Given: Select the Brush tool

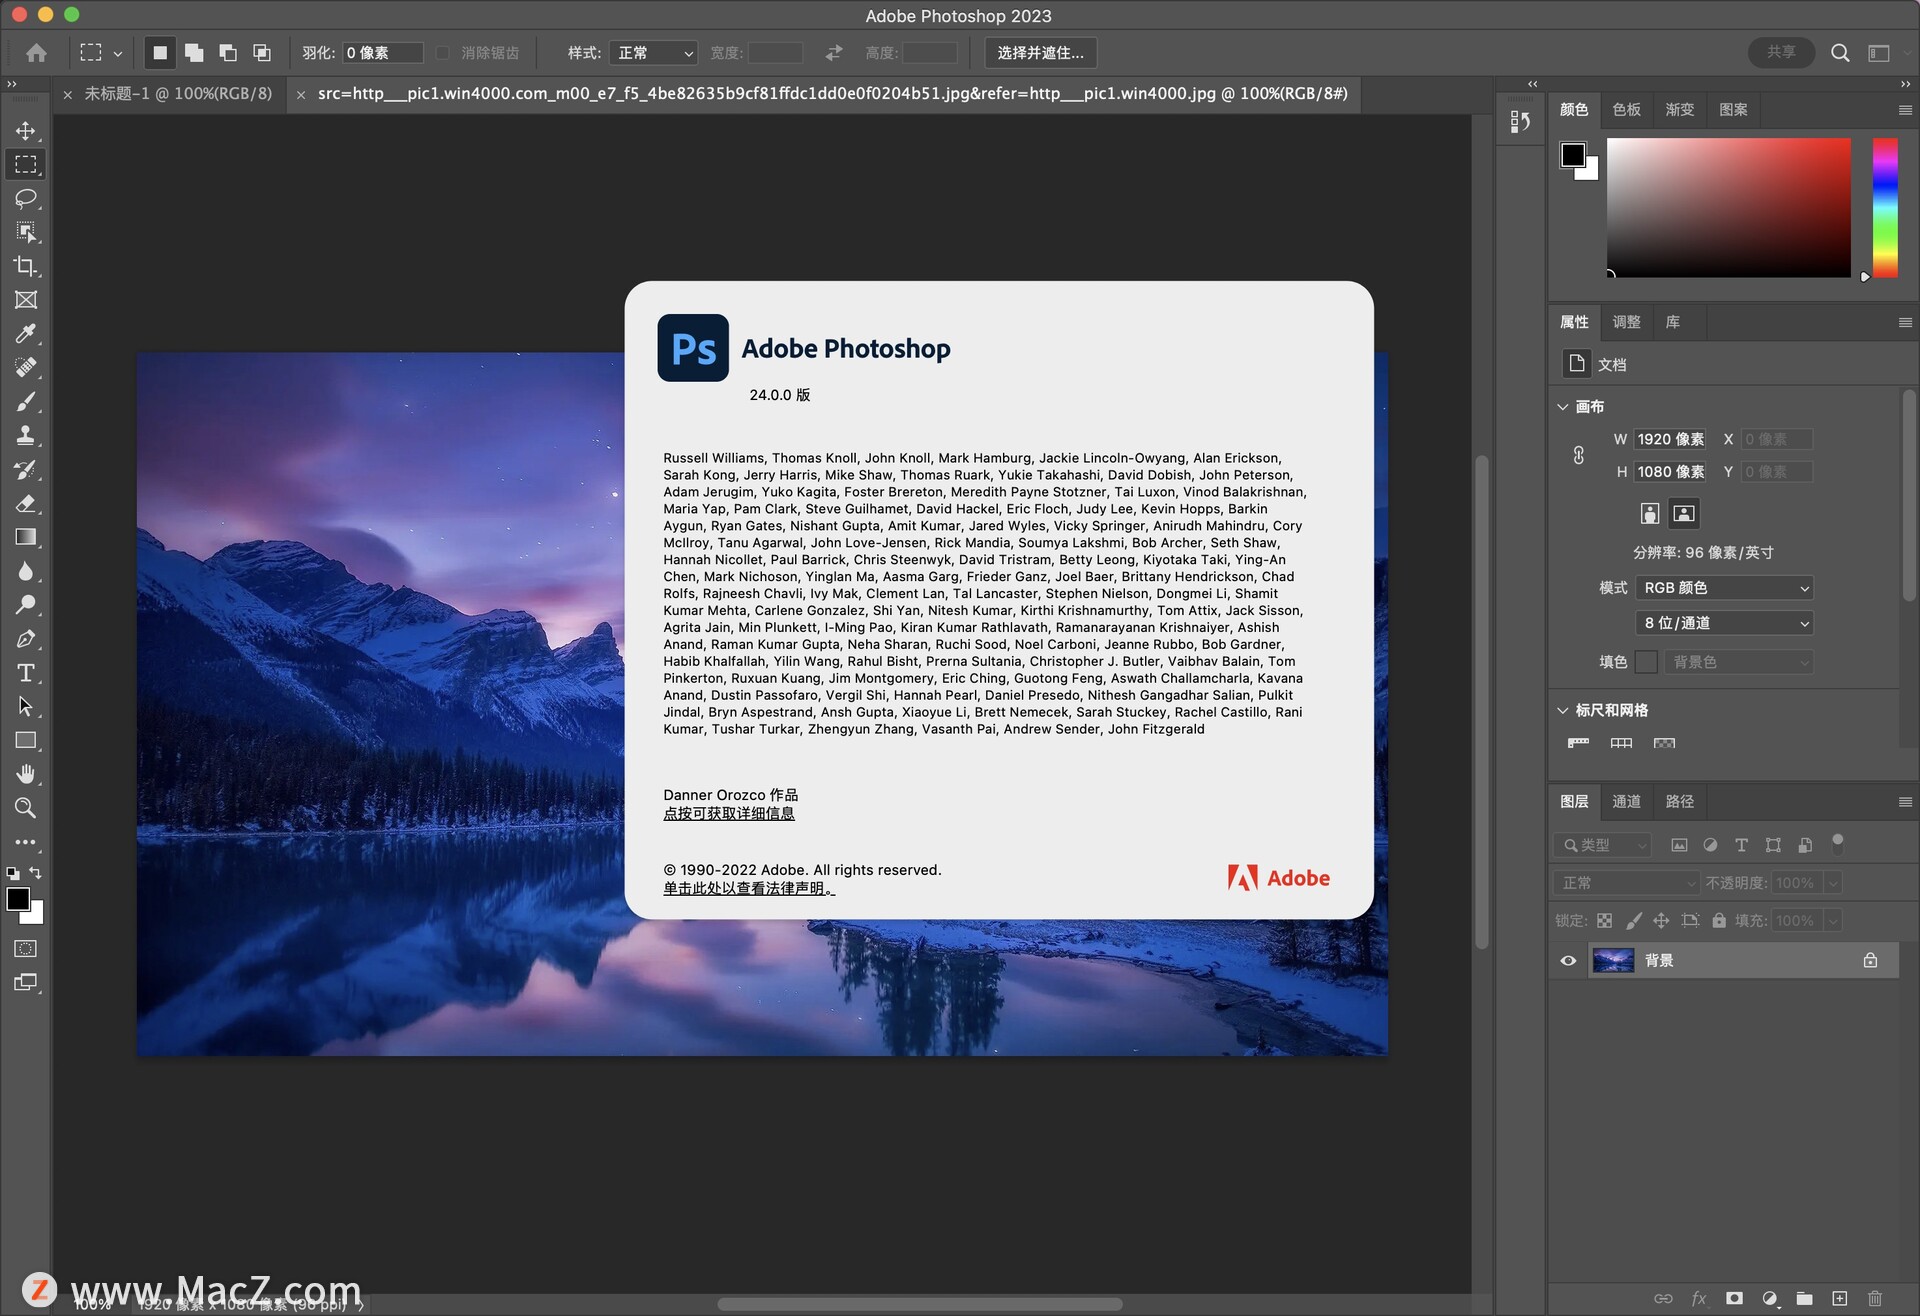Looking at the screenshot, I should [27, 402].
